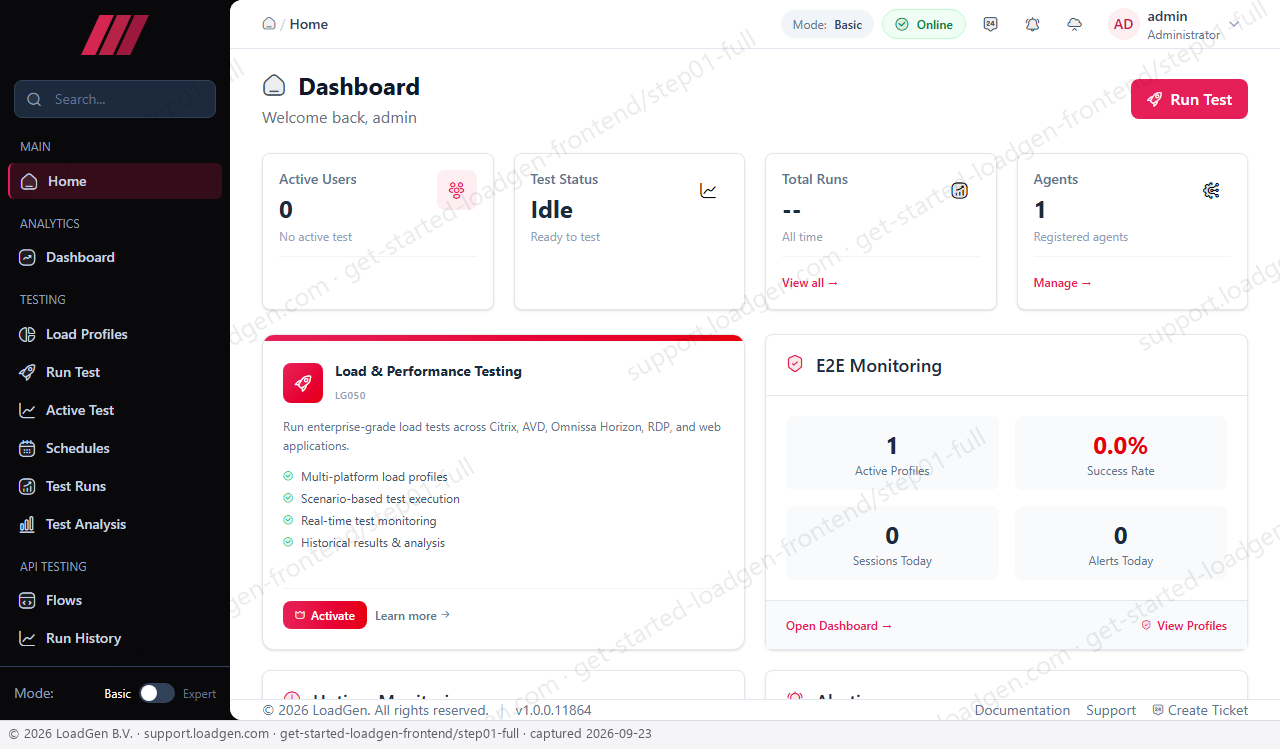
Task: Click the Active Users card icon
Action: point(457,190)
